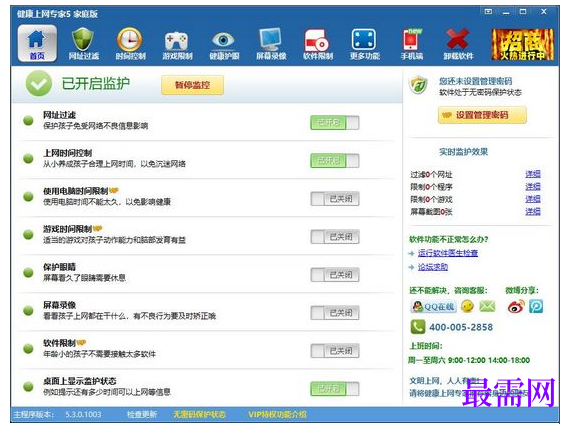
Task: Toggle the 上网时间控制 switch
Action: (335, 161)
